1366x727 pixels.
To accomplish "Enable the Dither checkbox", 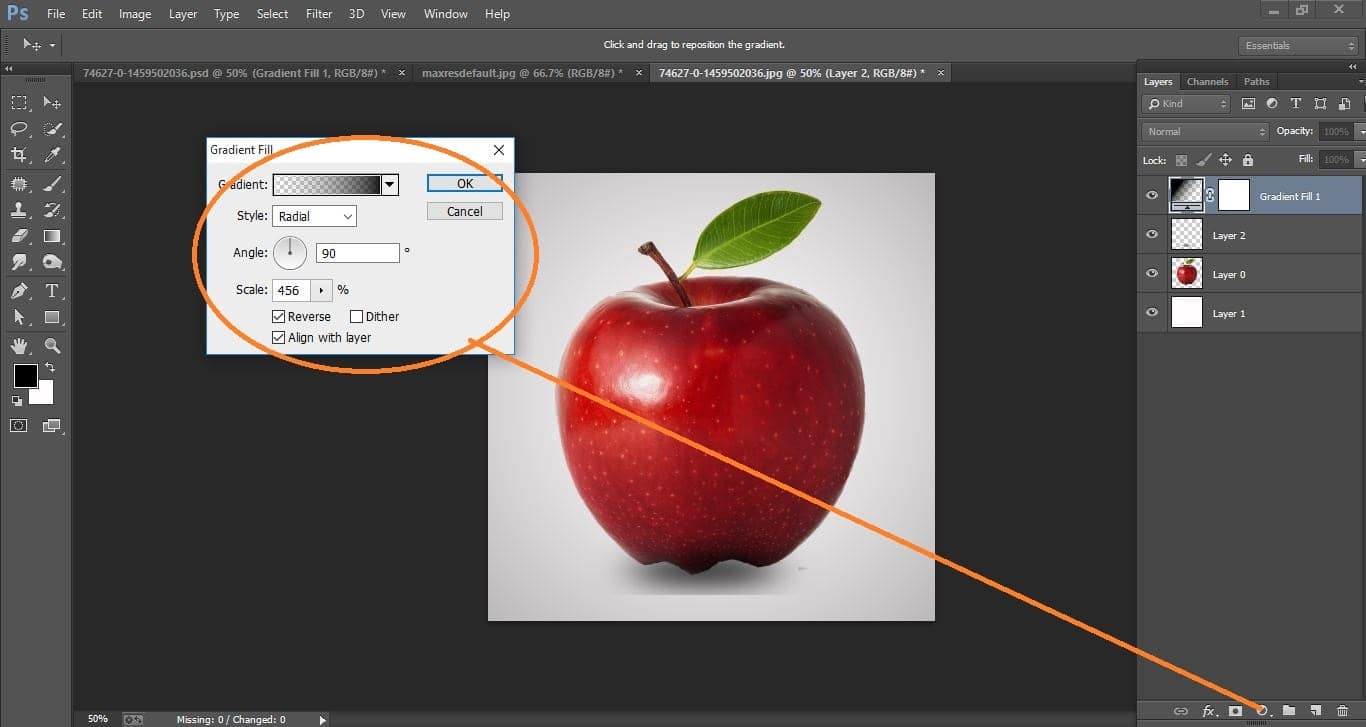I will coord(356,316).
